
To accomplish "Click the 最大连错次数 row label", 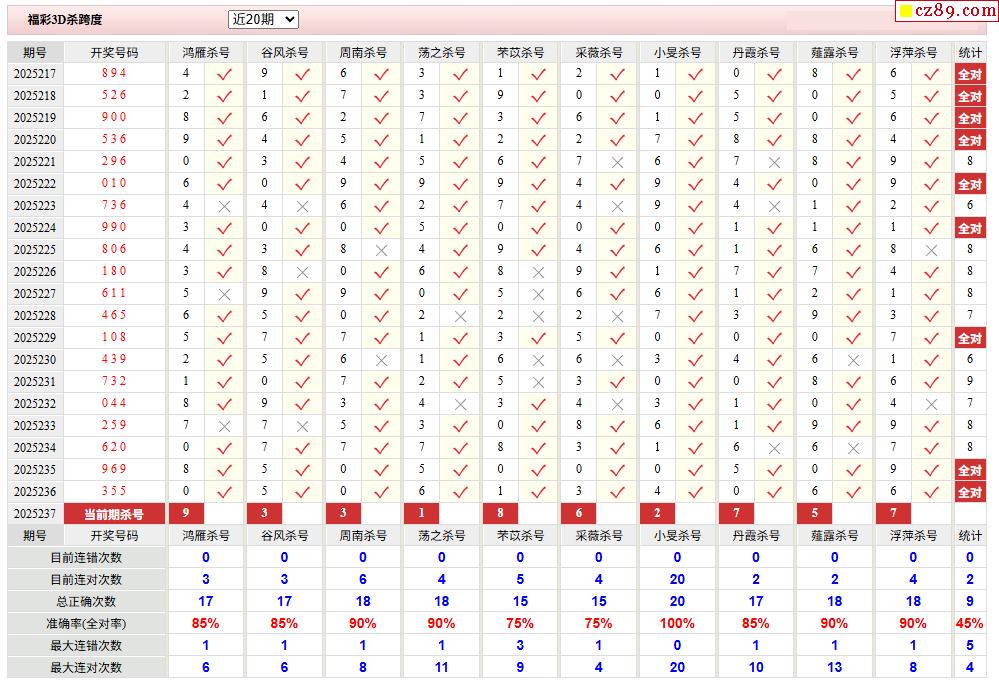I will point(86,645).
